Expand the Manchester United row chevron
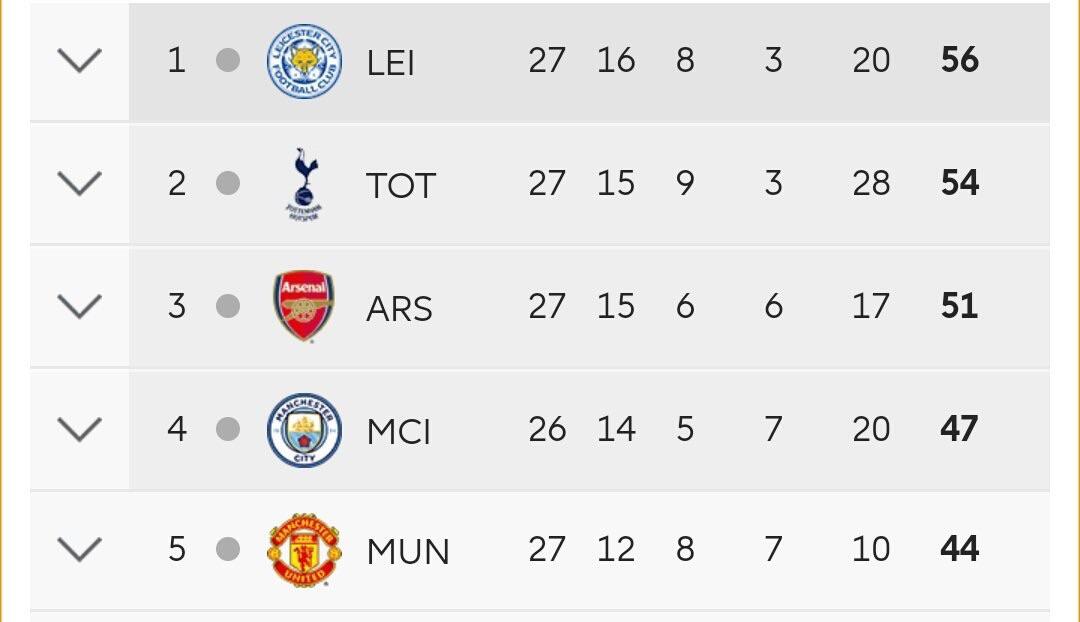 (80, 549)
